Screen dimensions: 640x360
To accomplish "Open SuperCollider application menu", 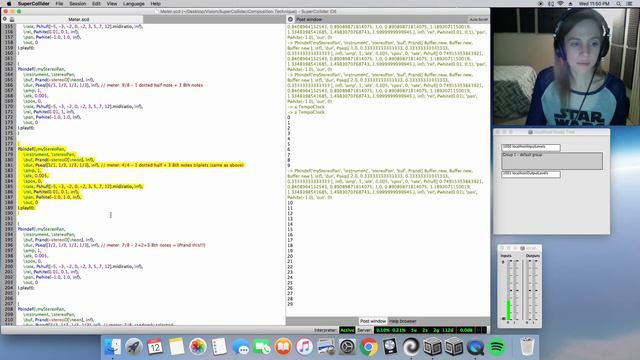I will [x=33, y=4].
